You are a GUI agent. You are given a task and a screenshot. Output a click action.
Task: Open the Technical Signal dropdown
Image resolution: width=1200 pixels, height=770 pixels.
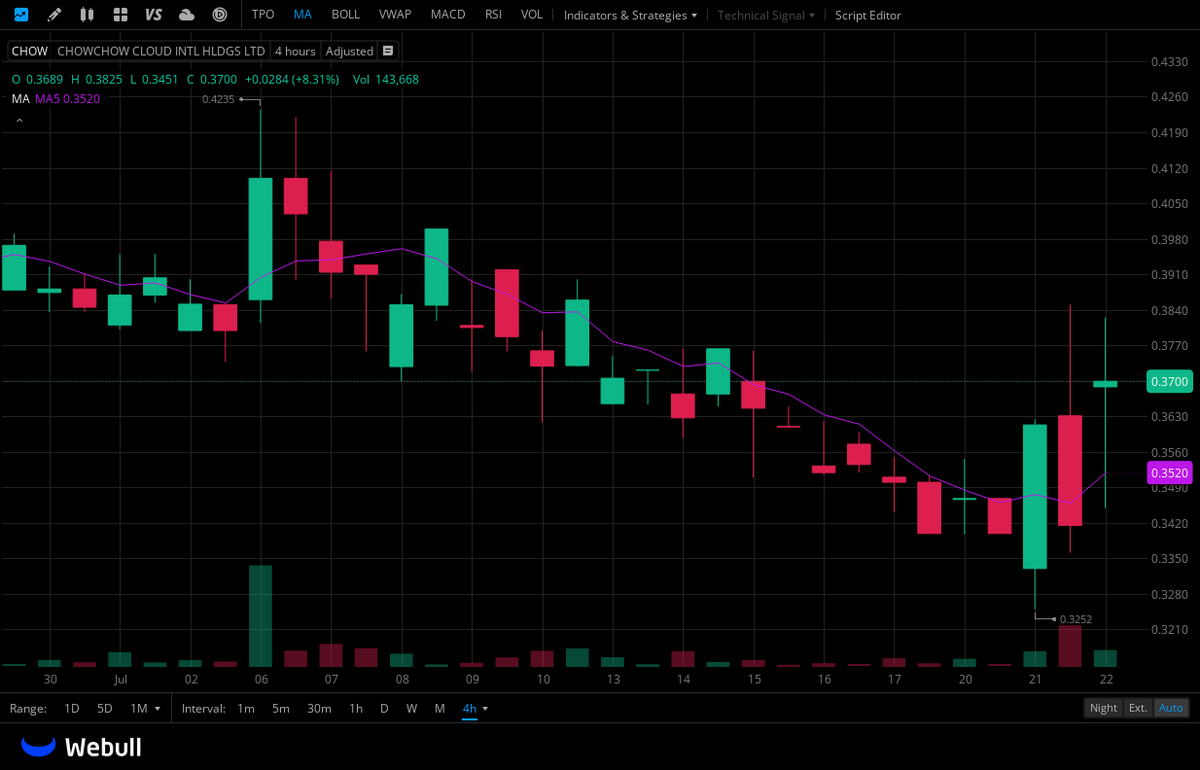(x=766, y=15)
